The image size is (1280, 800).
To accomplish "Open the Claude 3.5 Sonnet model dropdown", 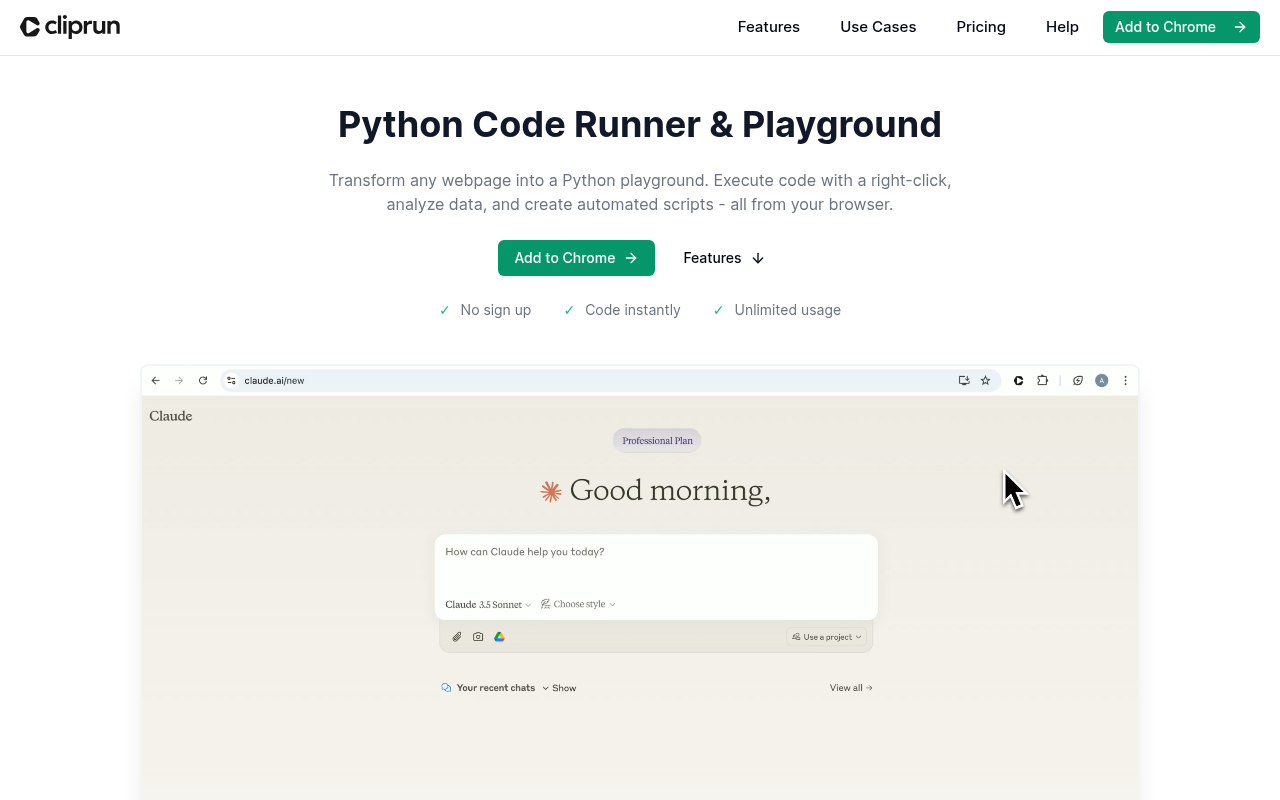I will pos(488,604).
